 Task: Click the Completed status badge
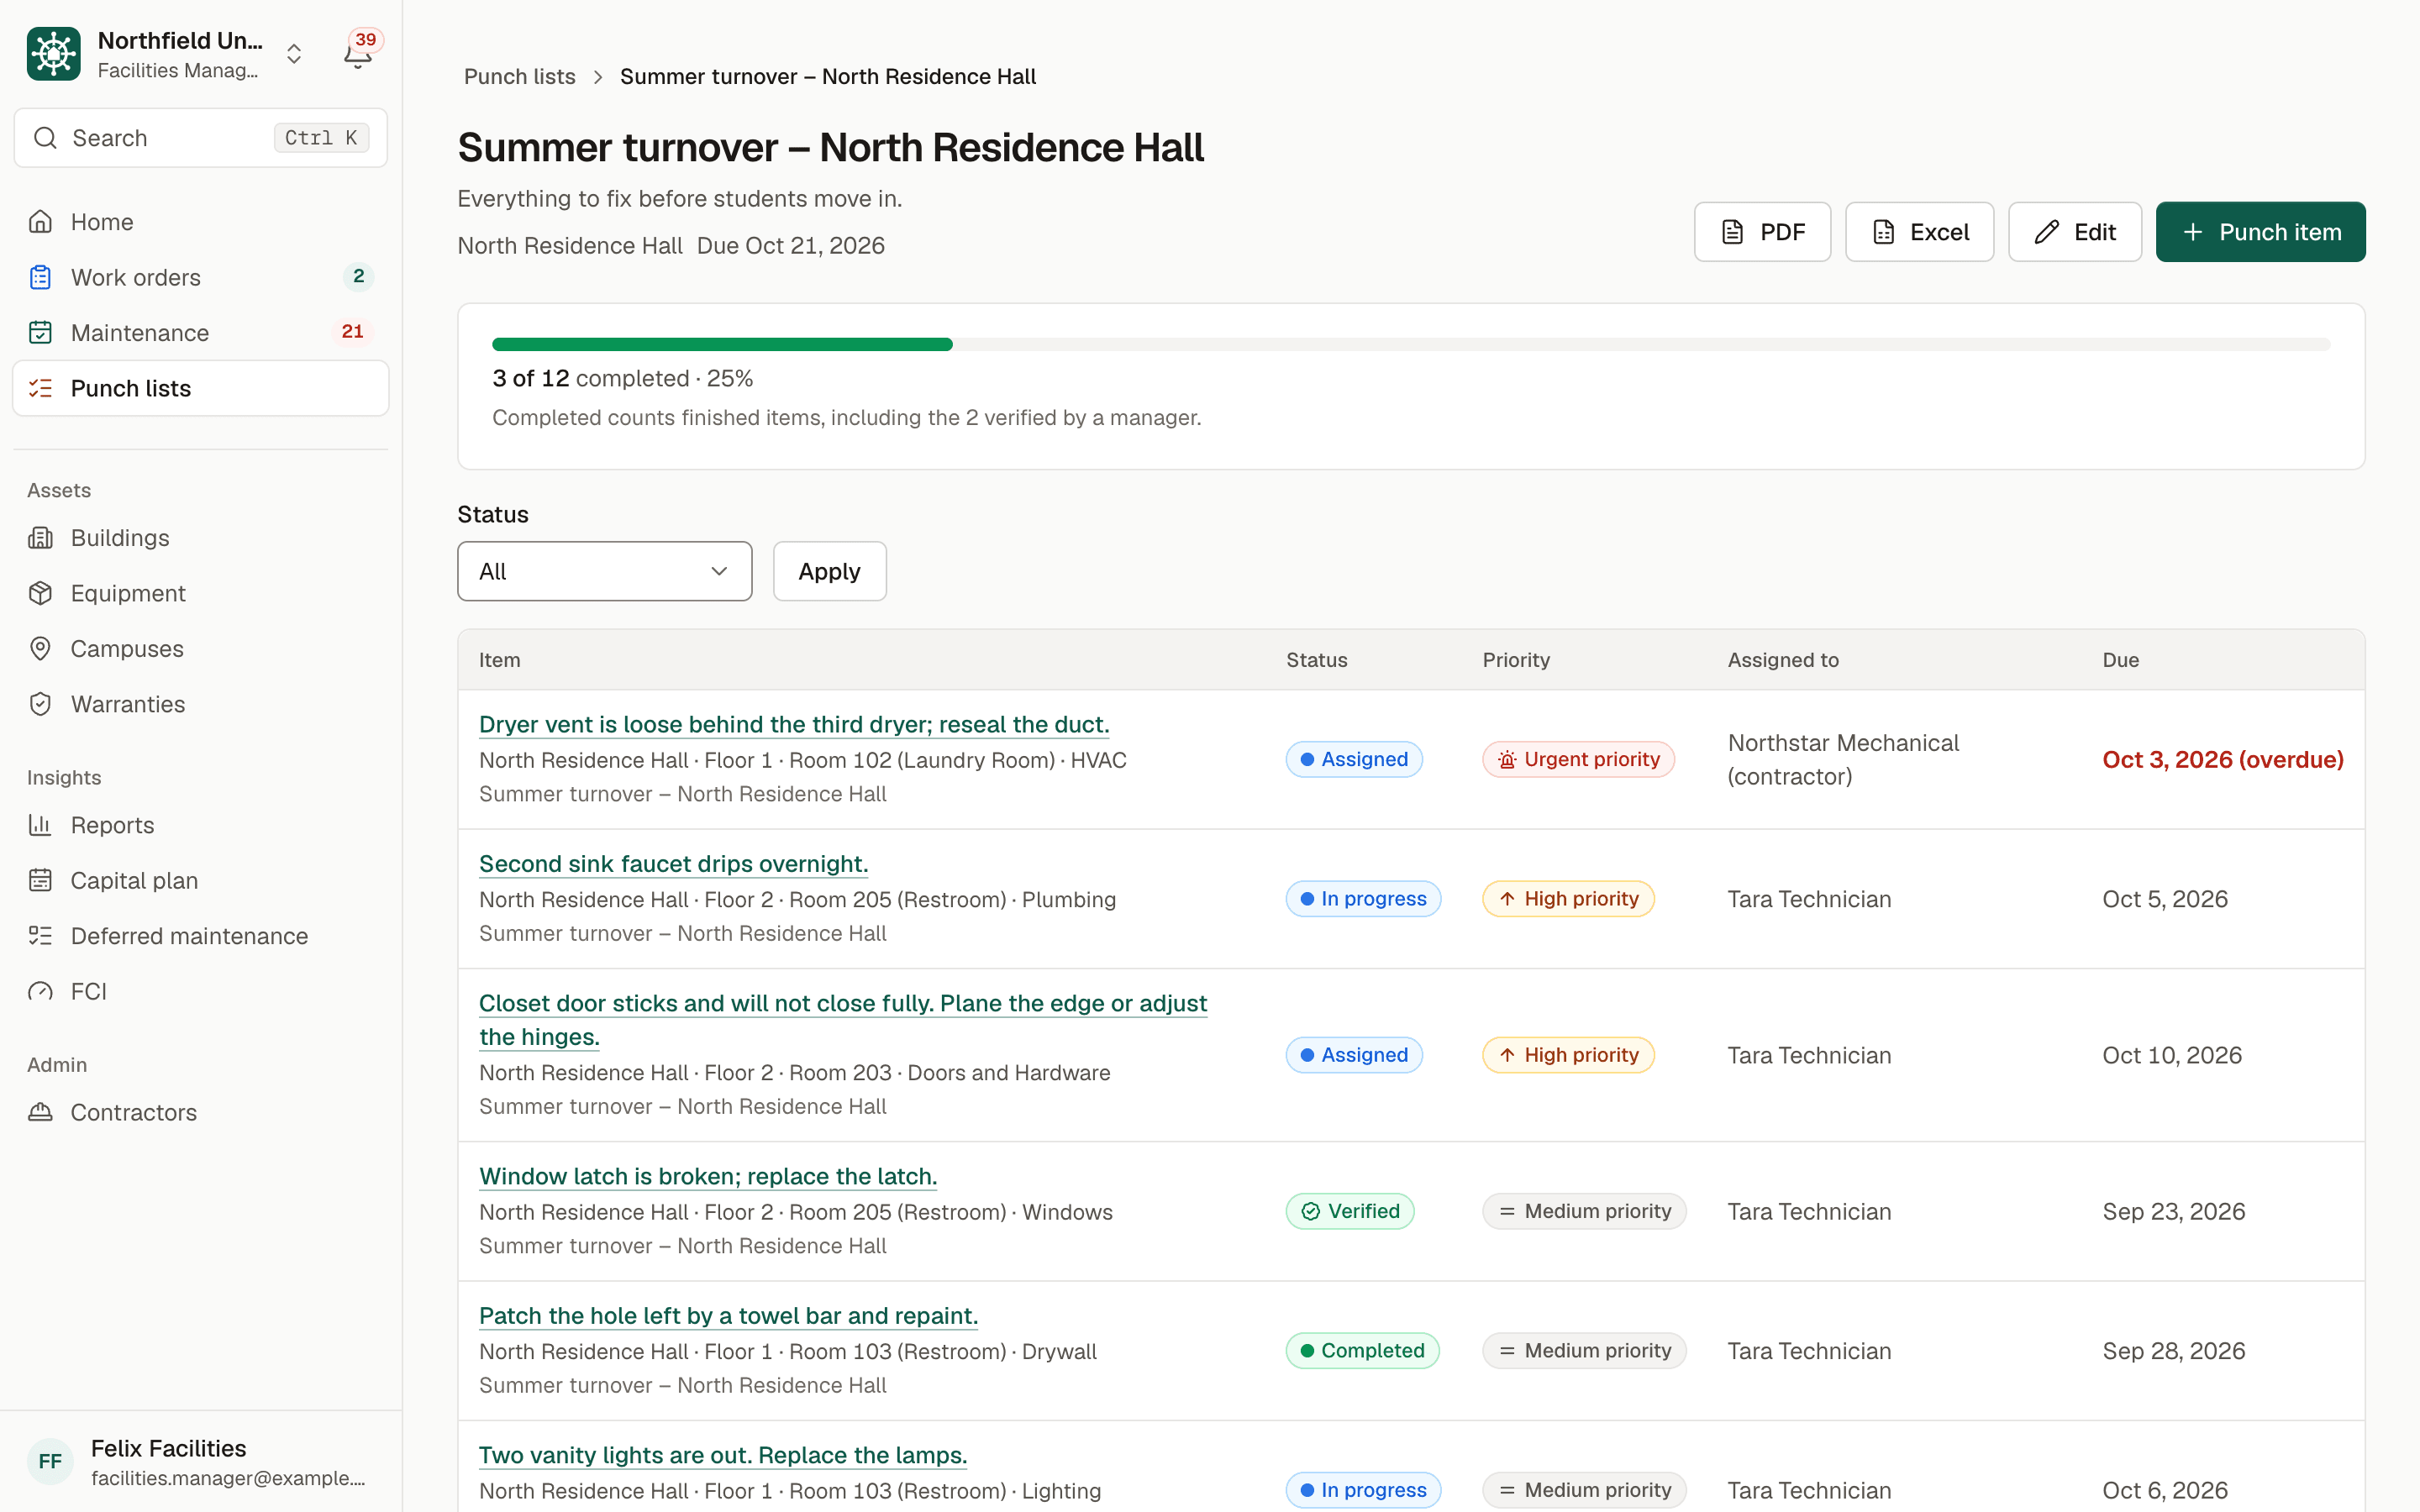click(1362, 1350)
